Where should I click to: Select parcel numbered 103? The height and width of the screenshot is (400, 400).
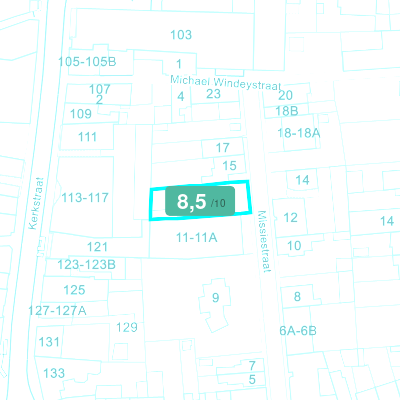181,35
